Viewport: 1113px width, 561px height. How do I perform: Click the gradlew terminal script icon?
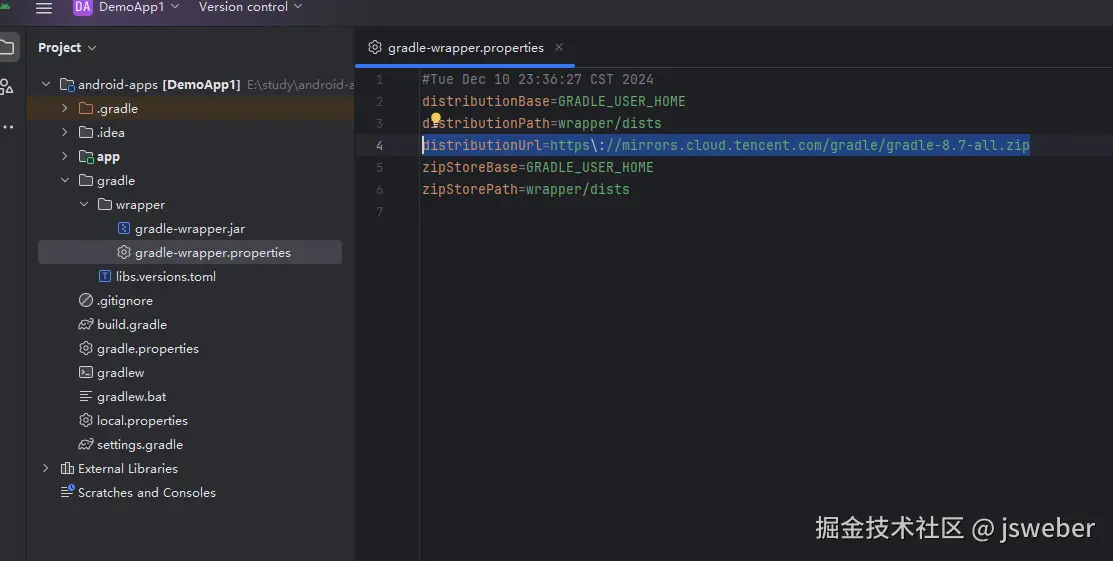point(86,373)
